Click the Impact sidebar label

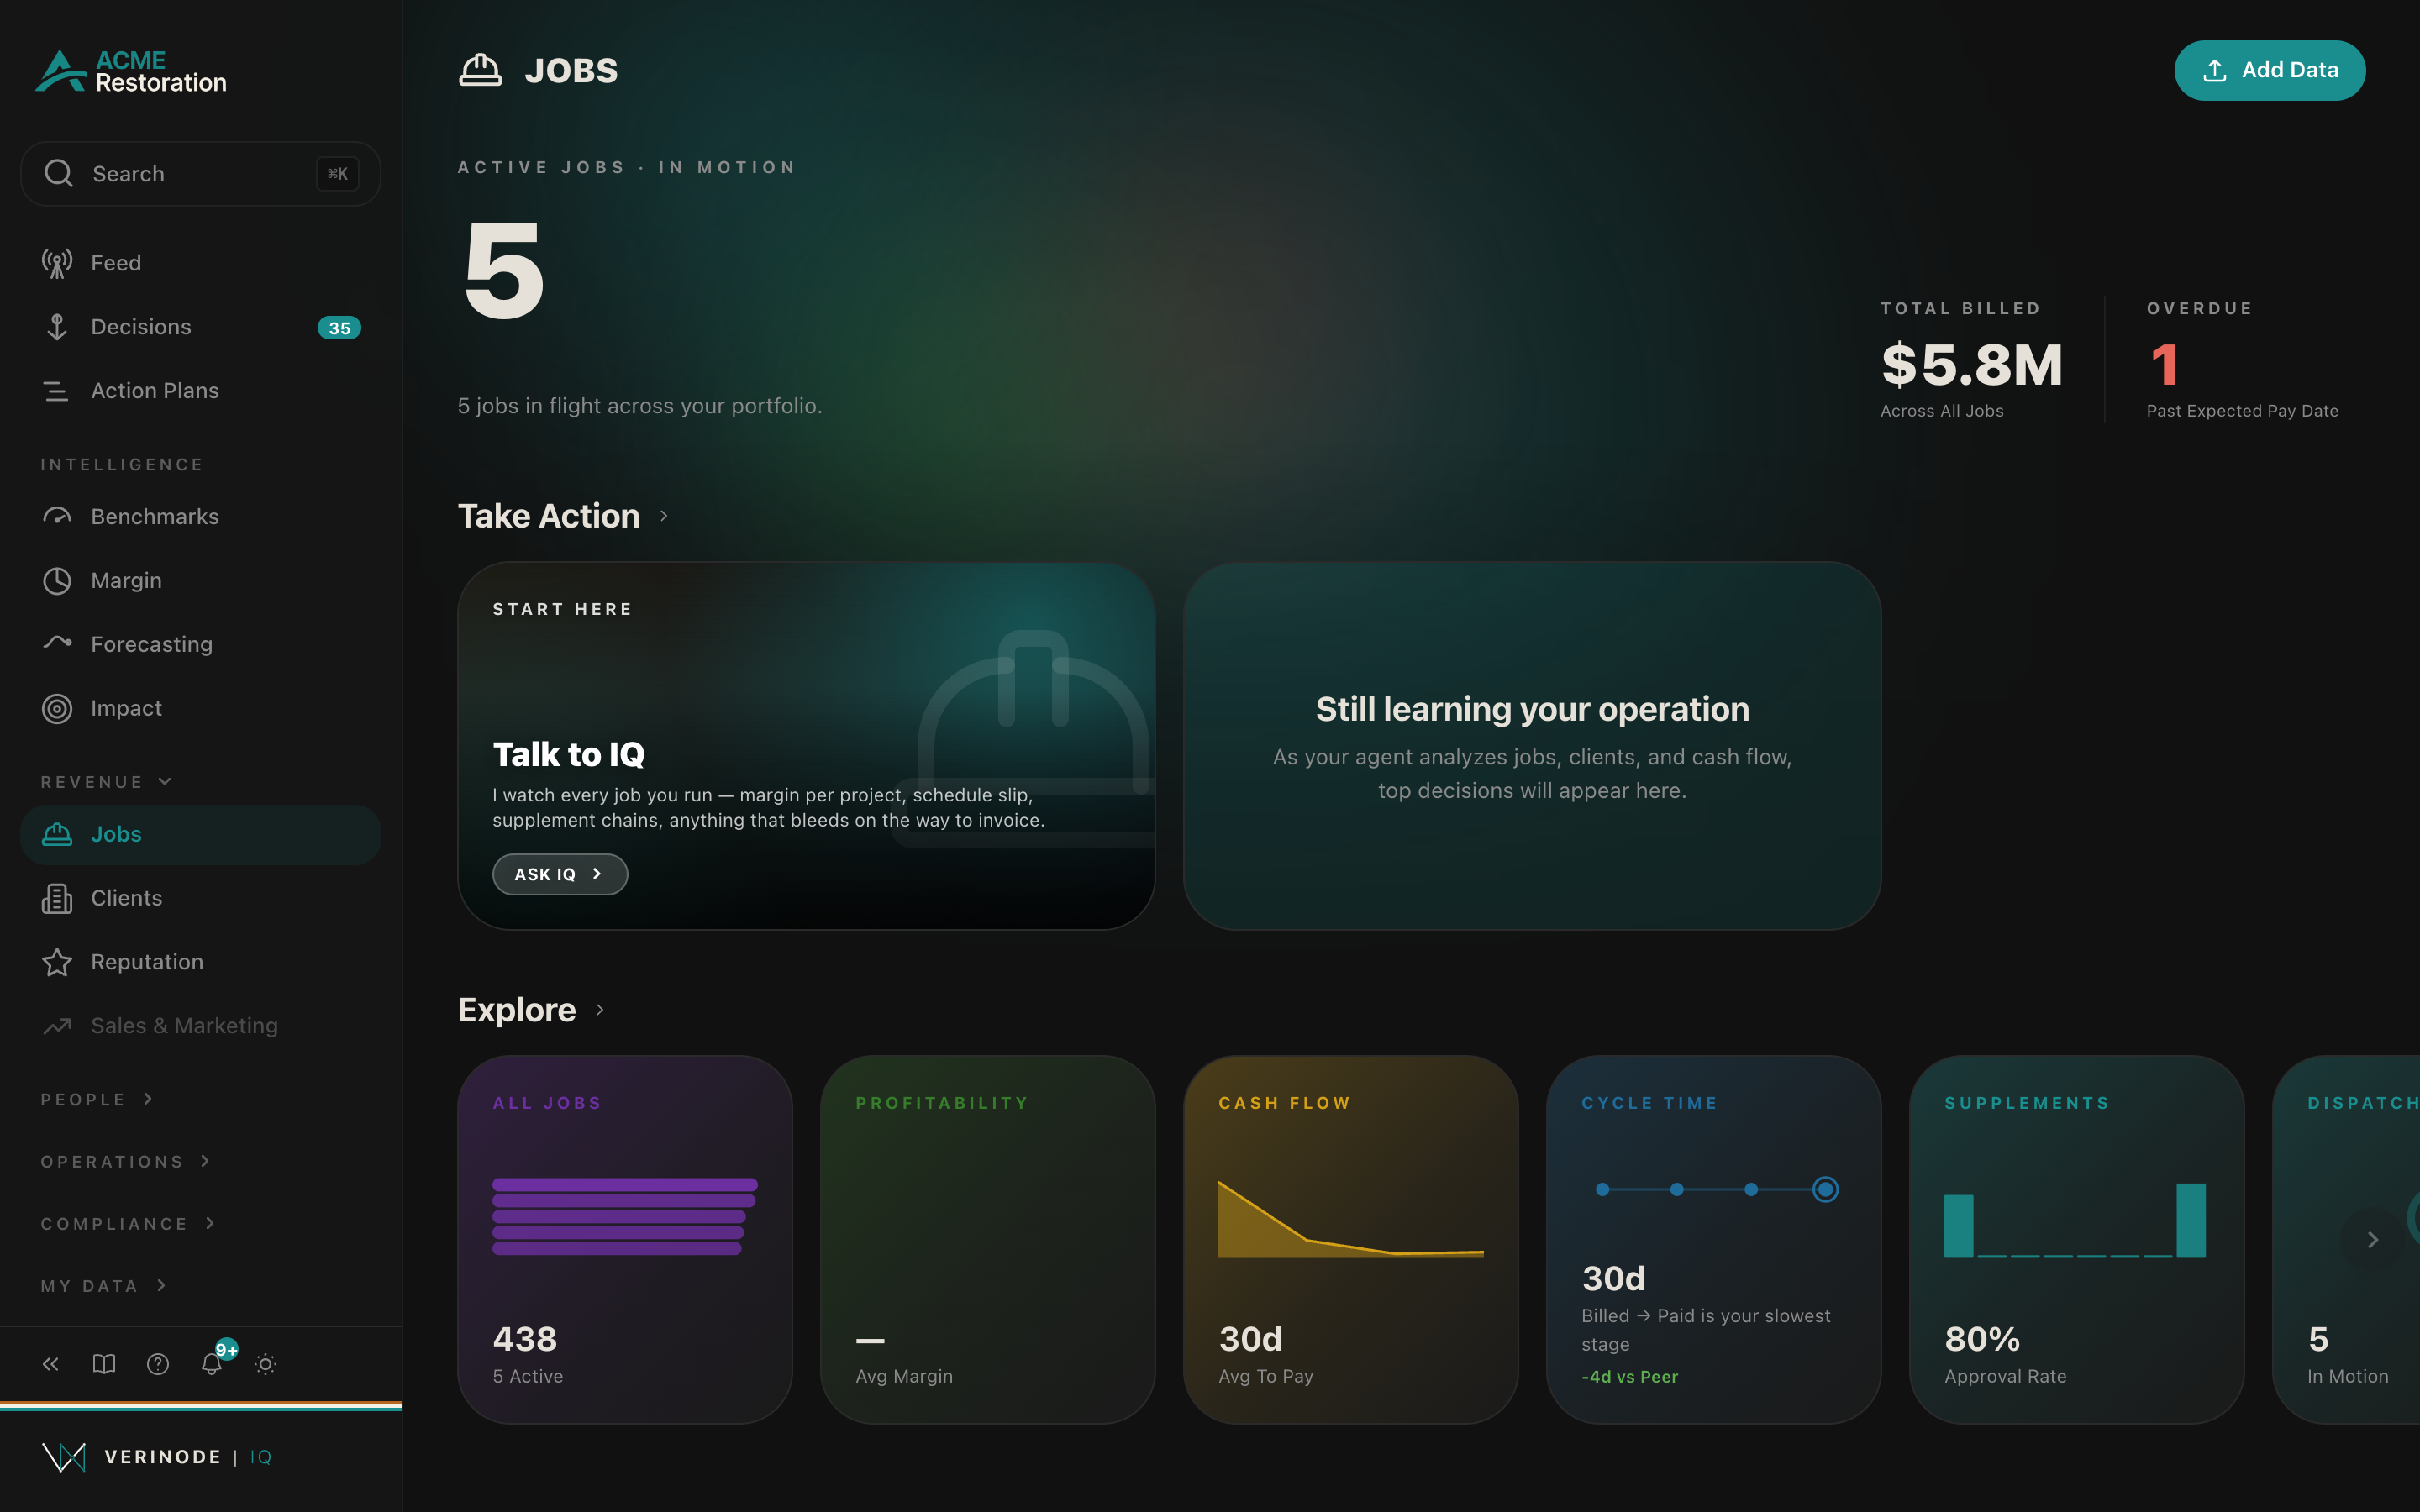(126, 709)
